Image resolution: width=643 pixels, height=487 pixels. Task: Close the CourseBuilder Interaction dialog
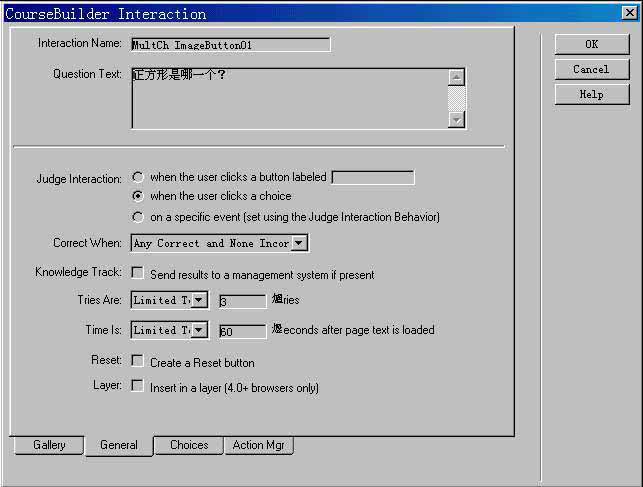point(628,13)
